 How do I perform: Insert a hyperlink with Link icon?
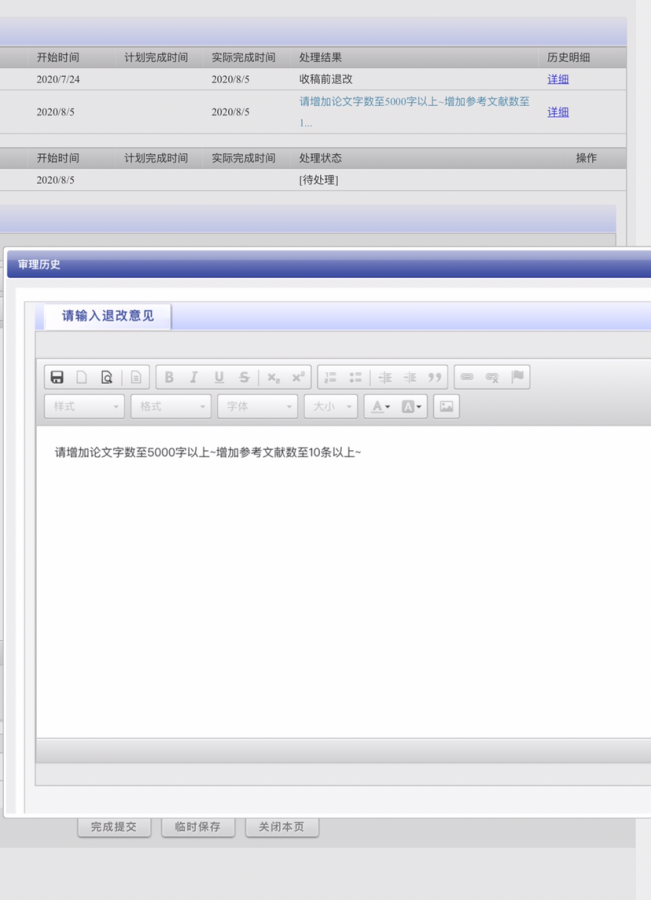coord(467,377)
